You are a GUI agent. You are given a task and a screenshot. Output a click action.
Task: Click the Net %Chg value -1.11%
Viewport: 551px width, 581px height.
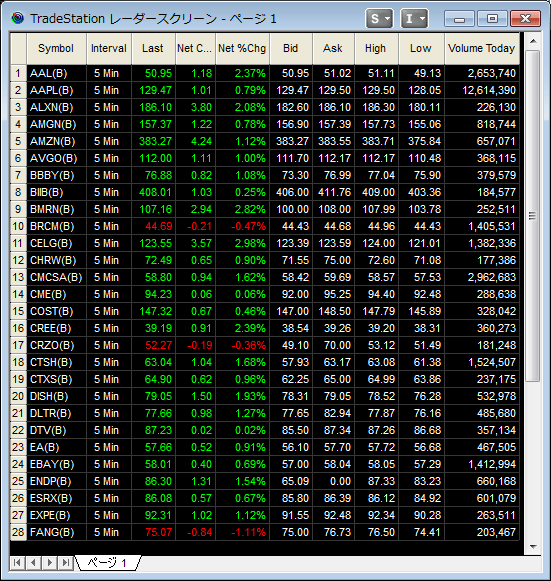click(242, 532)
